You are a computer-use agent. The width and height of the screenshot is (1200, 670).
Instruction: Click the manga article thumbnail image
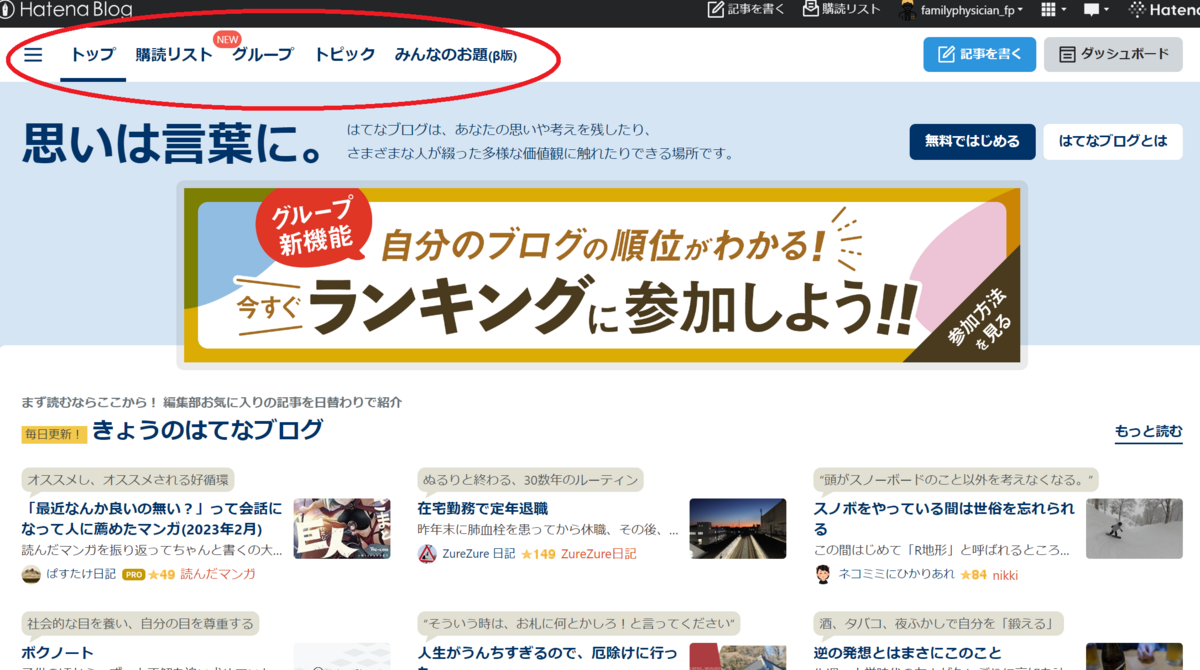(x=342, y=528)
